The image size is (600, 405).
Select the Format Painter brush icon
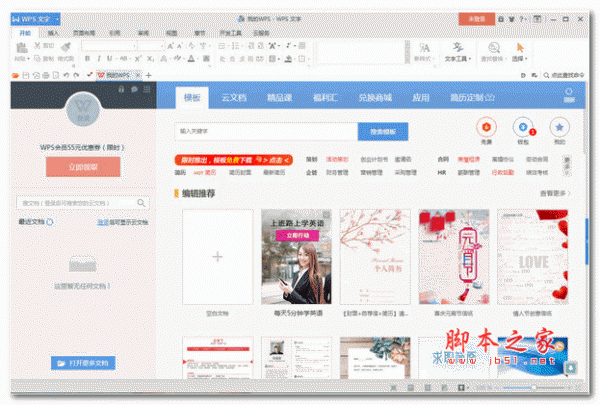(66, 47)
